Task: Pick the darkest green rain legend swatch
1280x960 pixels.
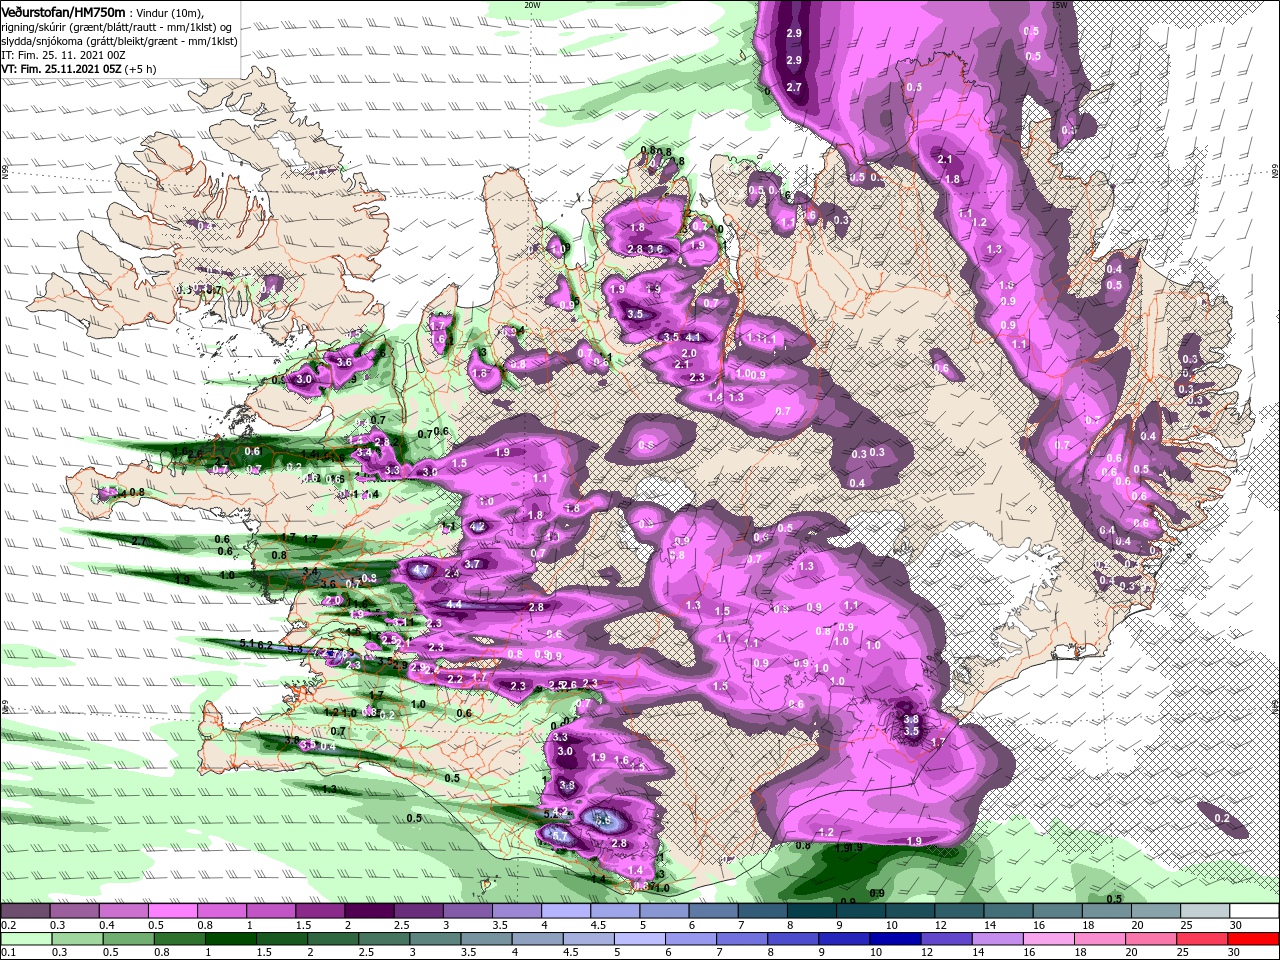Action: click(x=231, y=939)
